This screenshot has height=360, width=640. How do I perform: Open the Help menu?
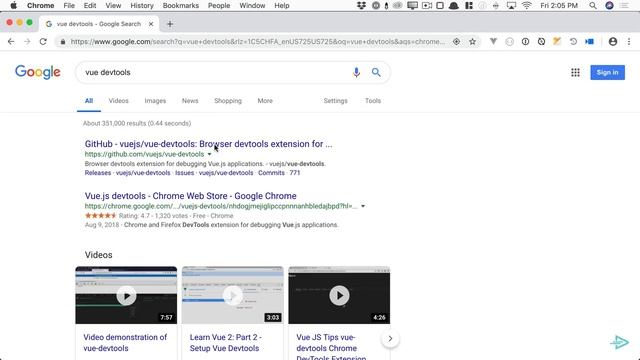(x=282, y=6)
